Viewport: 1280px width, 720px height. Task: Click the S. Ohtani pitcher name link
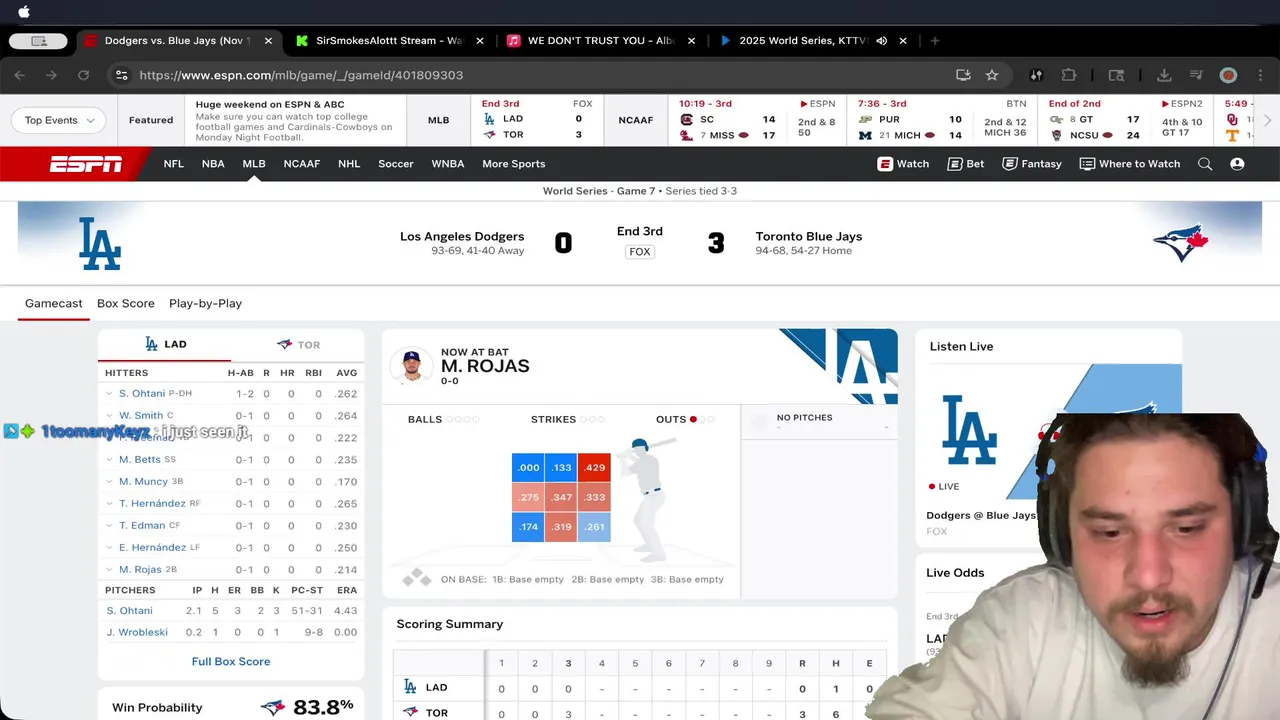pos(129,610)
